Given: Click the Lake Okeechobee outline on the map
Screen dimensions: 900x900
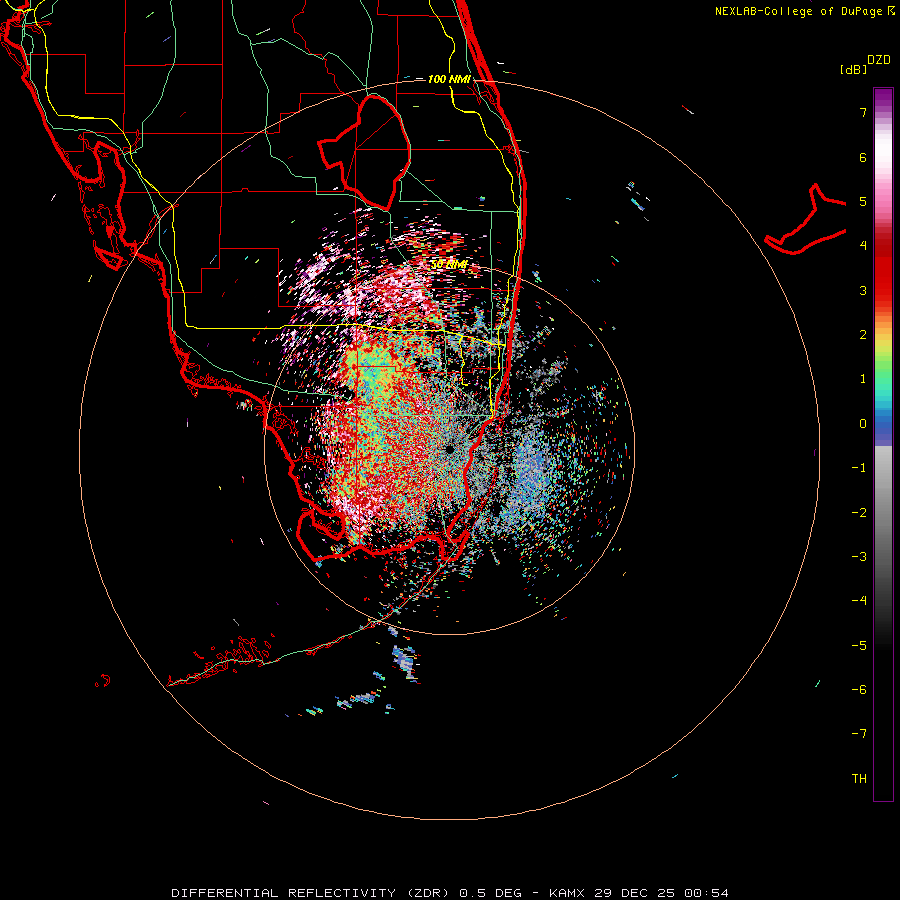Looking at the screenshot, I should [365, 152].
